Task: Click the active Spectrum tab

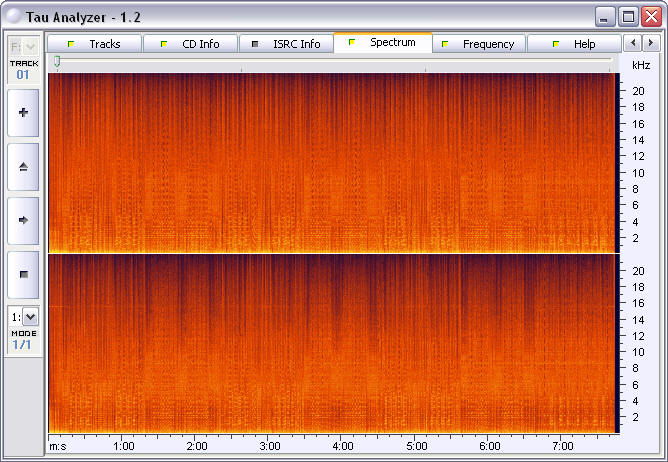Action: 382,43
